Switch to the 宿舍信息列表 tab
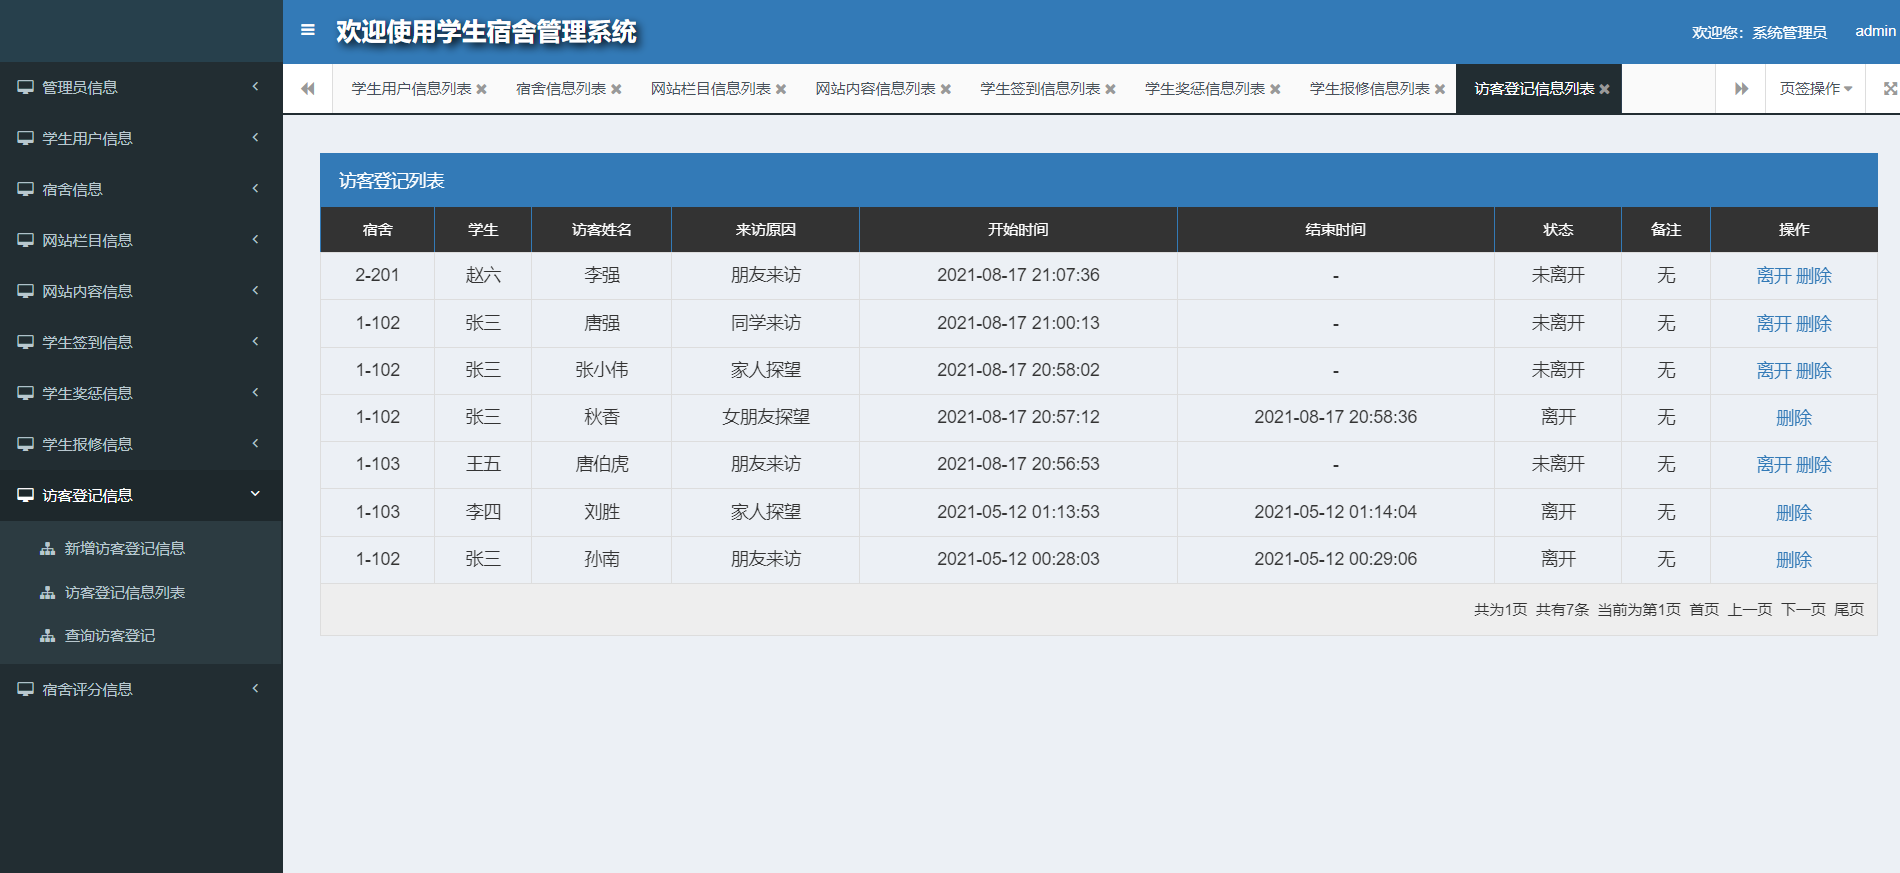1900x873 pixels. (561, 89)
